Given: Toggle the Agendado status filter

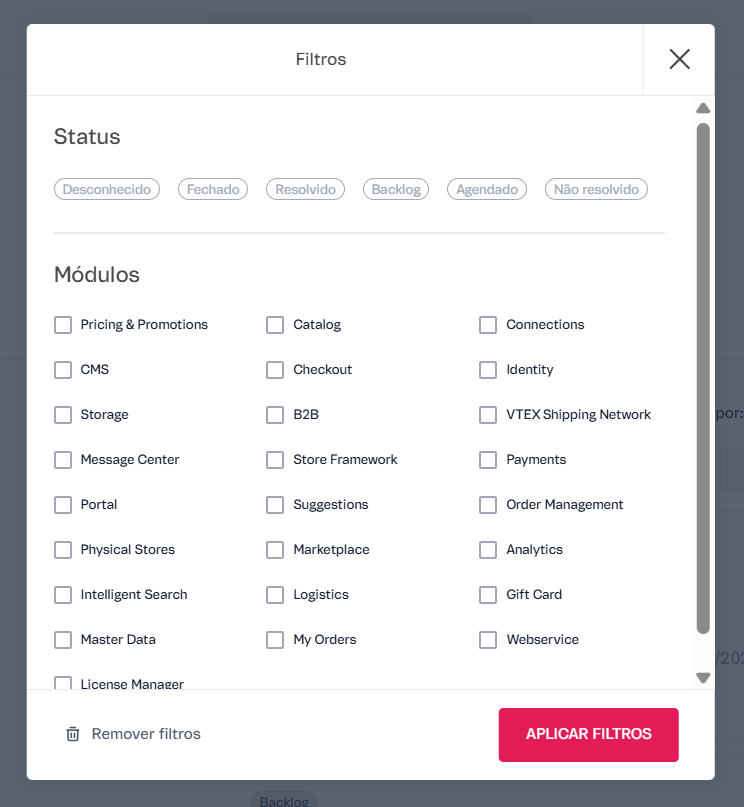Looking at the screenshot, I should tap(486, 189).
